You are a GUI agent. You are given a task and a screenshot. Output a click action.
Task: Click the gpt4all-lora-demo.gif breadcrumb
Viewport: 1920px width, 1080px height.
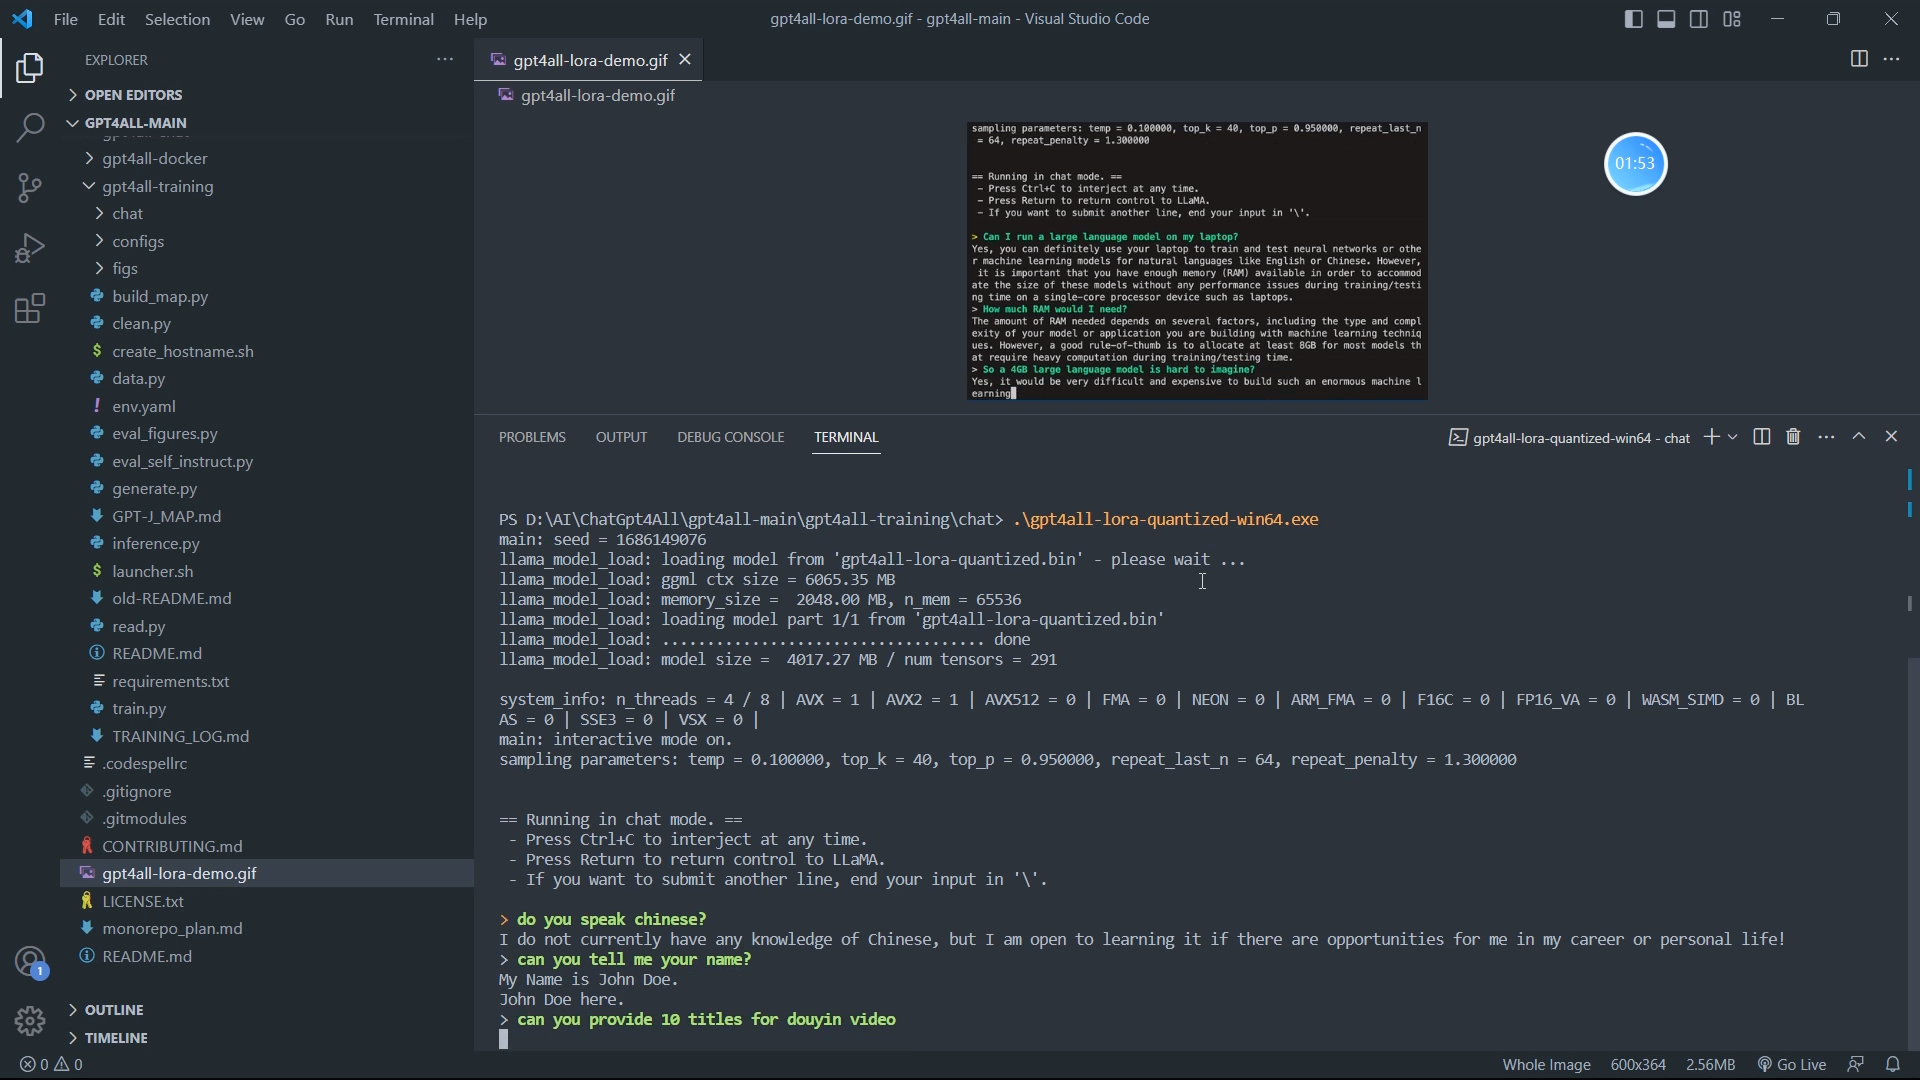587,95
